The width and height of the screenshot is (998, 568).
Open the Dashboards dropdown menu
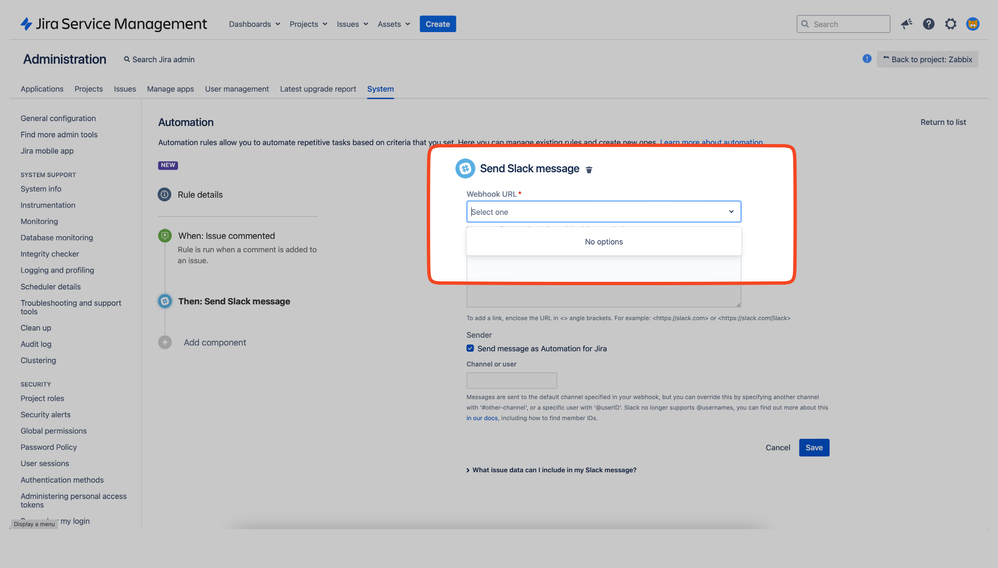pyautogui.click(x=255, y=24)
